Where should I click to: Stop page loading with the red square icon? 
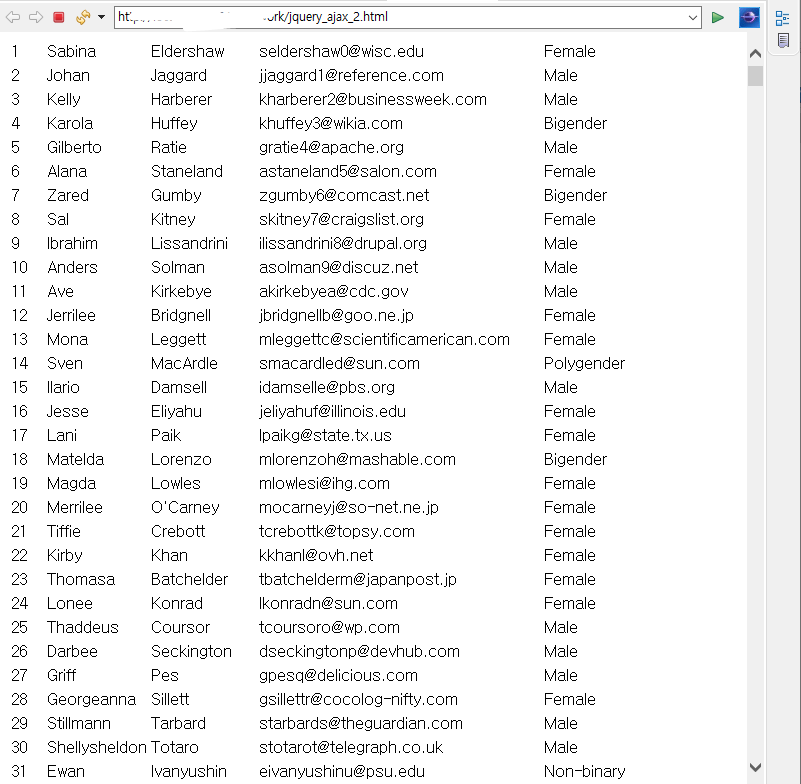coord(60,17)
